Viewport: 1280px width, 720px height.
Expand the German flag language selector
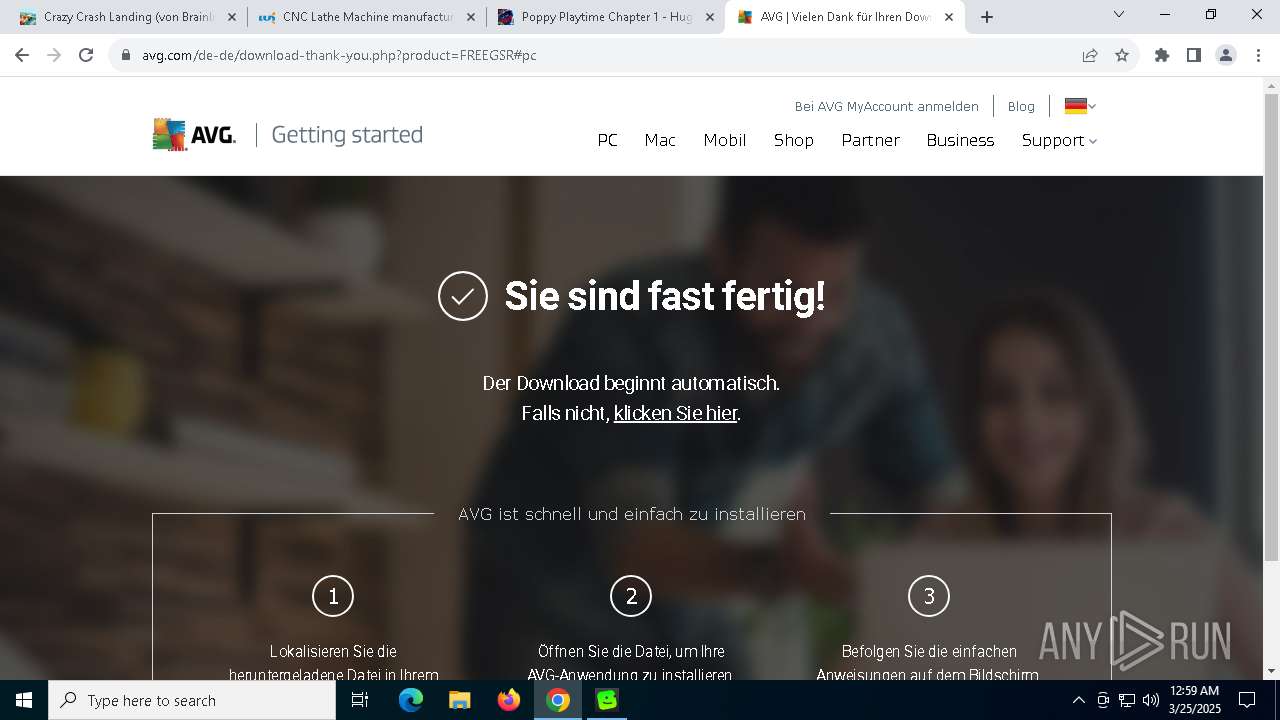point(1081,106)
